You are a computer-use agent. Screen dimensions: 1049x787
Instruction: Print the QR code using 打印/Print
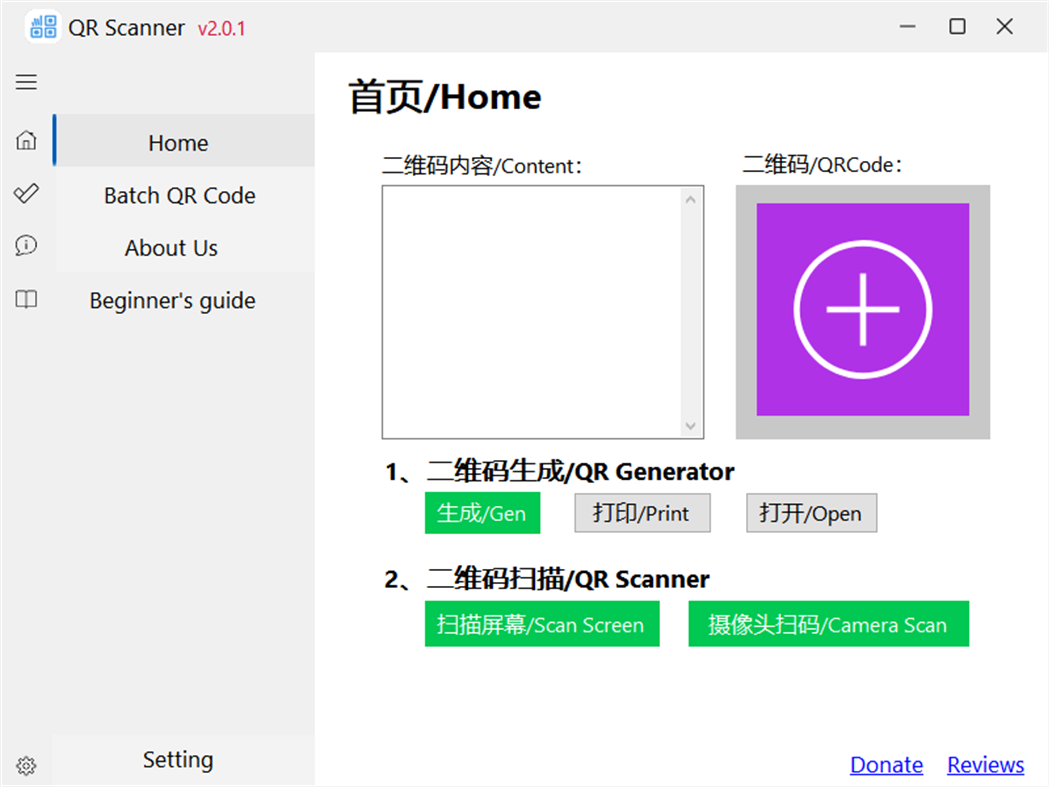[x=642, y=512]
